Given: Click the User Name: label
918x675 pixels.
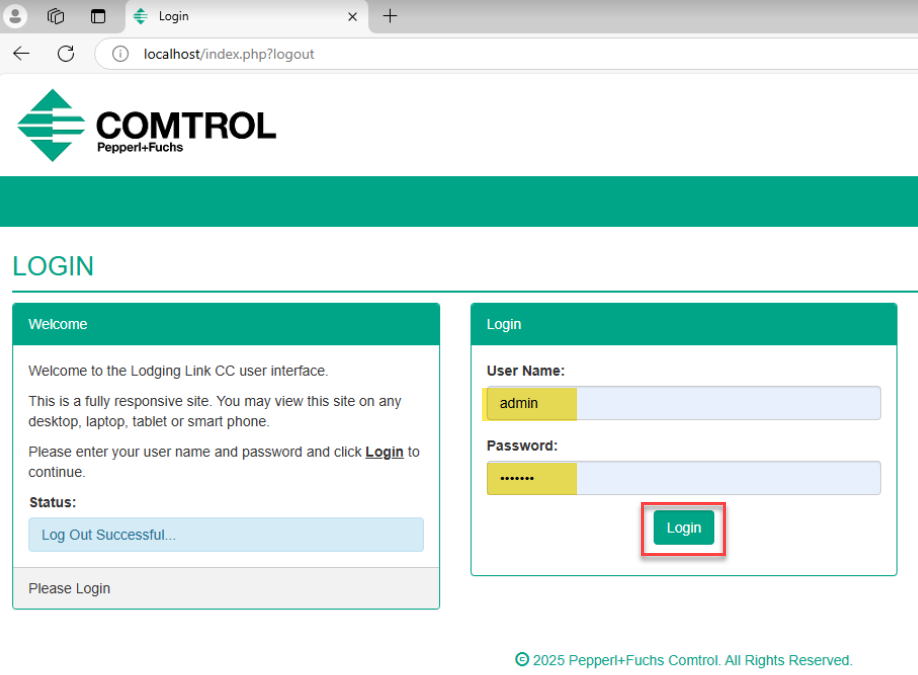Looking at the screenshot, I should point(526,371).
